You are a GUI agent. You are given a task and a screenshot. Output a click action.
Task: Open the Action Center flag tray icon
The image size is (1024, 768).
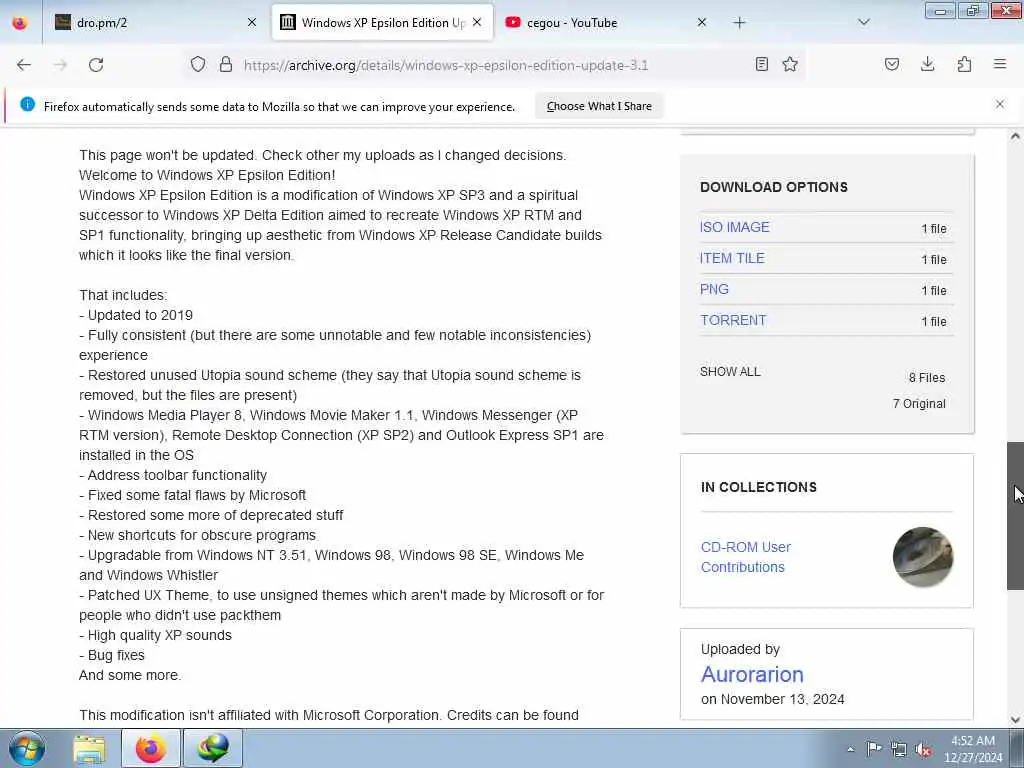point(874,749)
